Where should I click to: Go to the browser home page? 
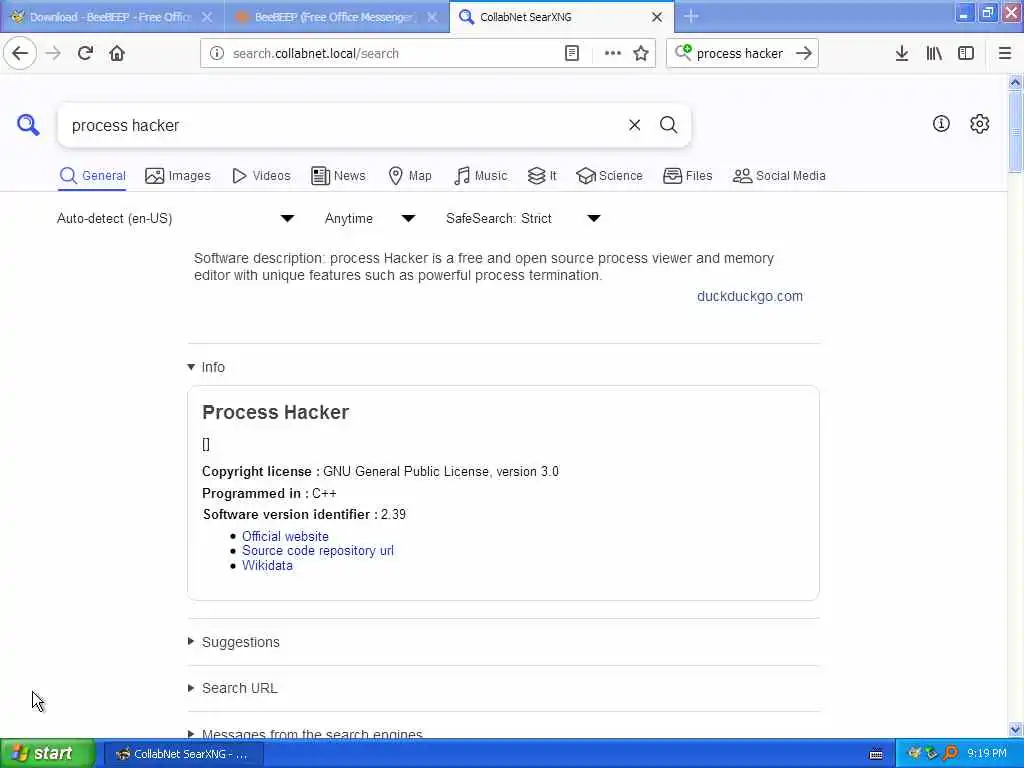tap(117, 54)
